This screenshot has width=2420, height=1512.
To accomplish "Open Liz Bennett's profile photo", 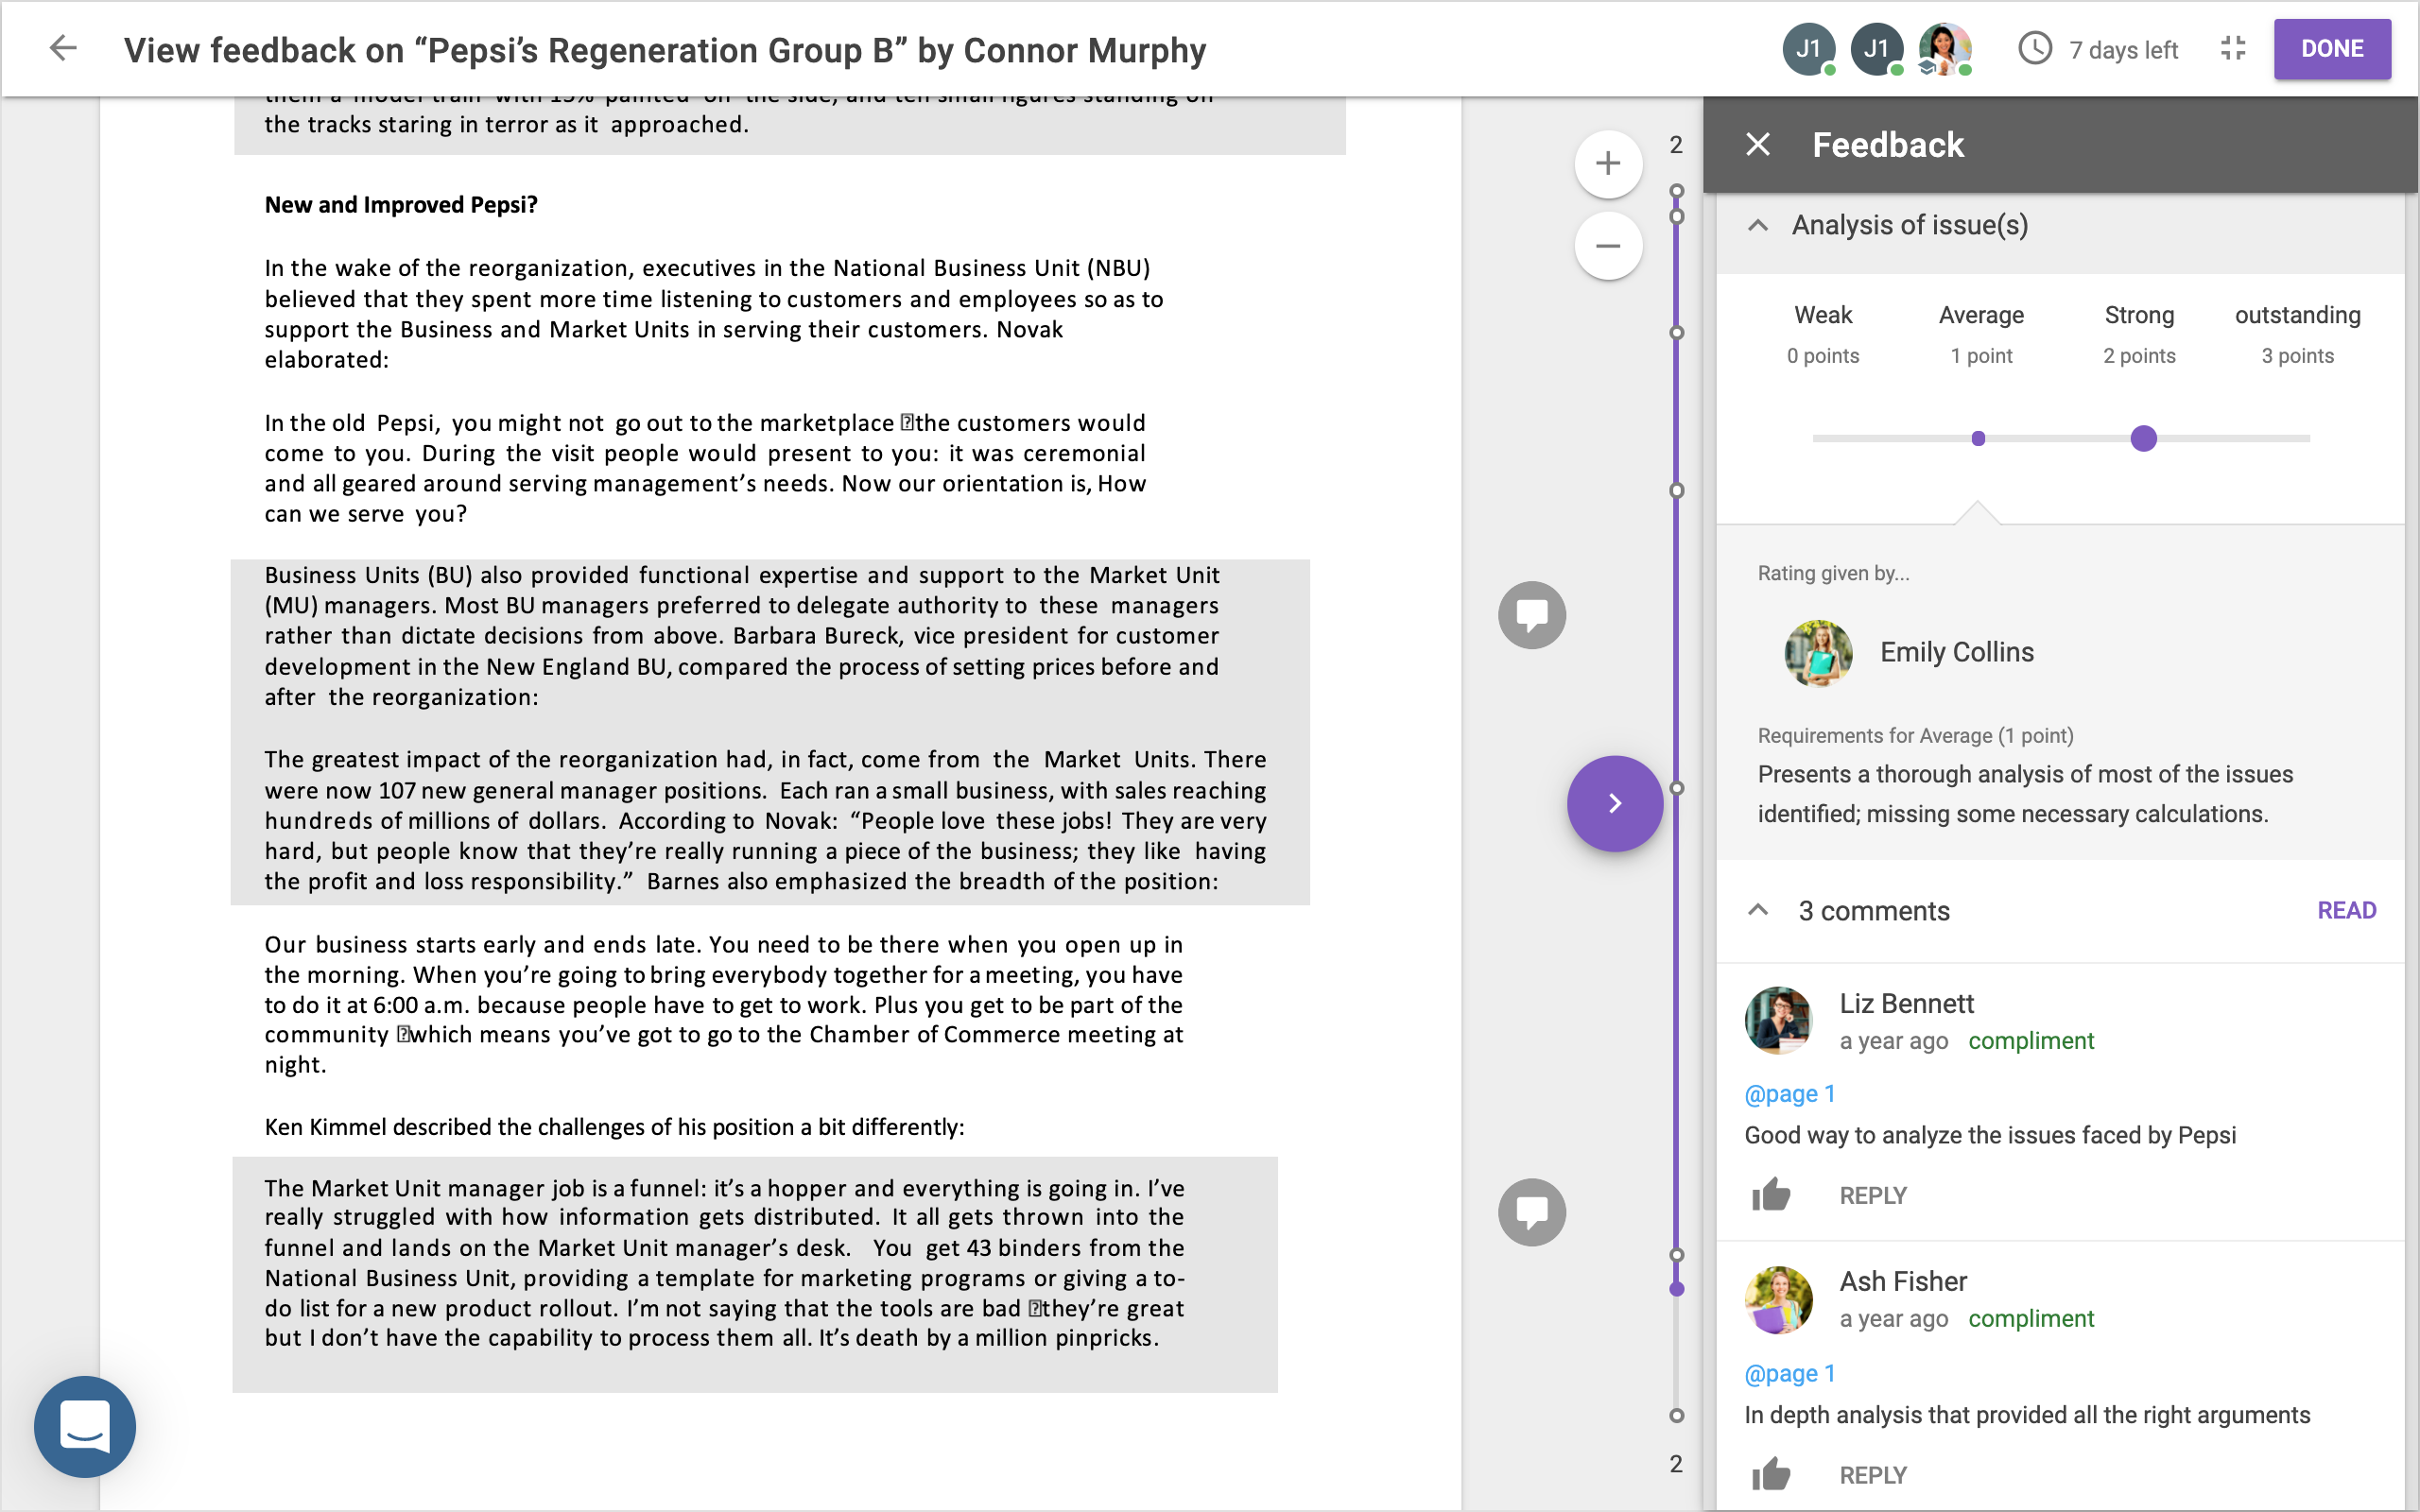I will point(1778,1020).
